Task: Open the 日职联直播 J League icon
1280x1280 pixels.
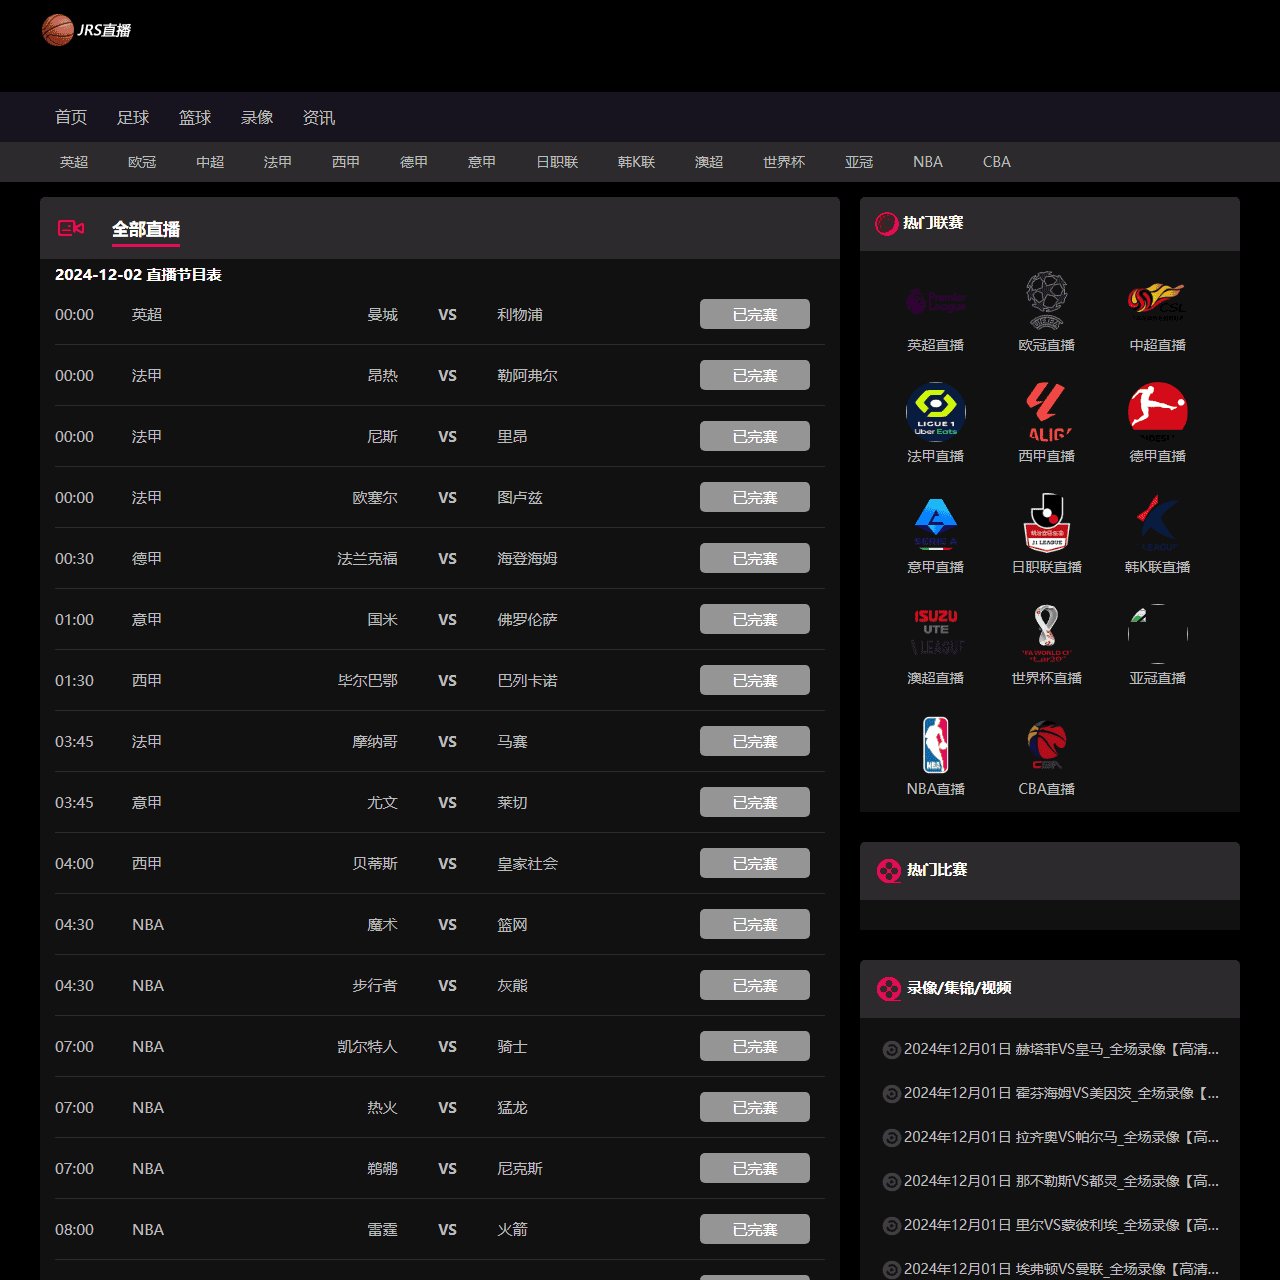Action: tap(1047, 523)
